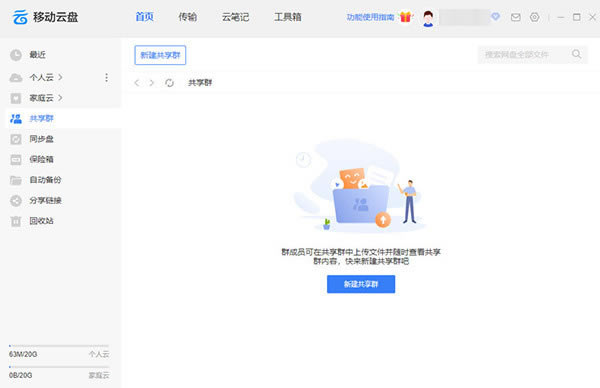Click the blurred username next to avatar
This screenshot has height=388, width=600.
coord(465,18)
